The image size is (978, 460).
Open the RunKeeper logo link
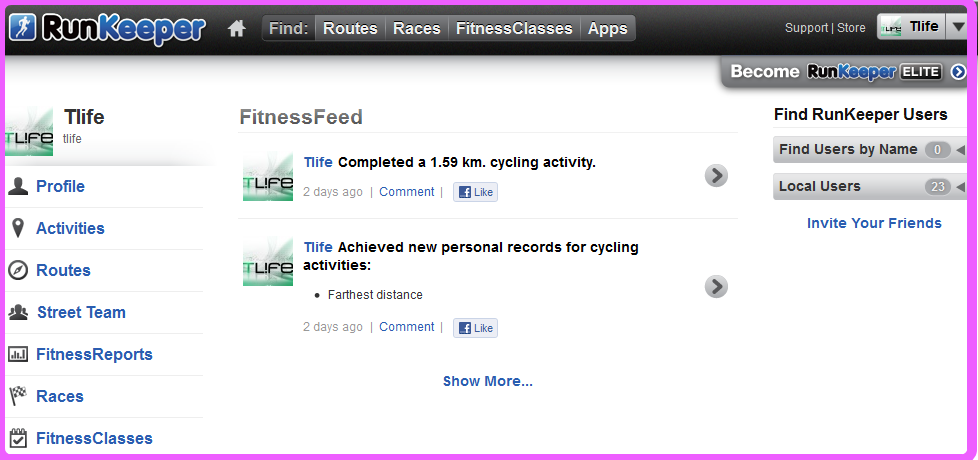107,29
